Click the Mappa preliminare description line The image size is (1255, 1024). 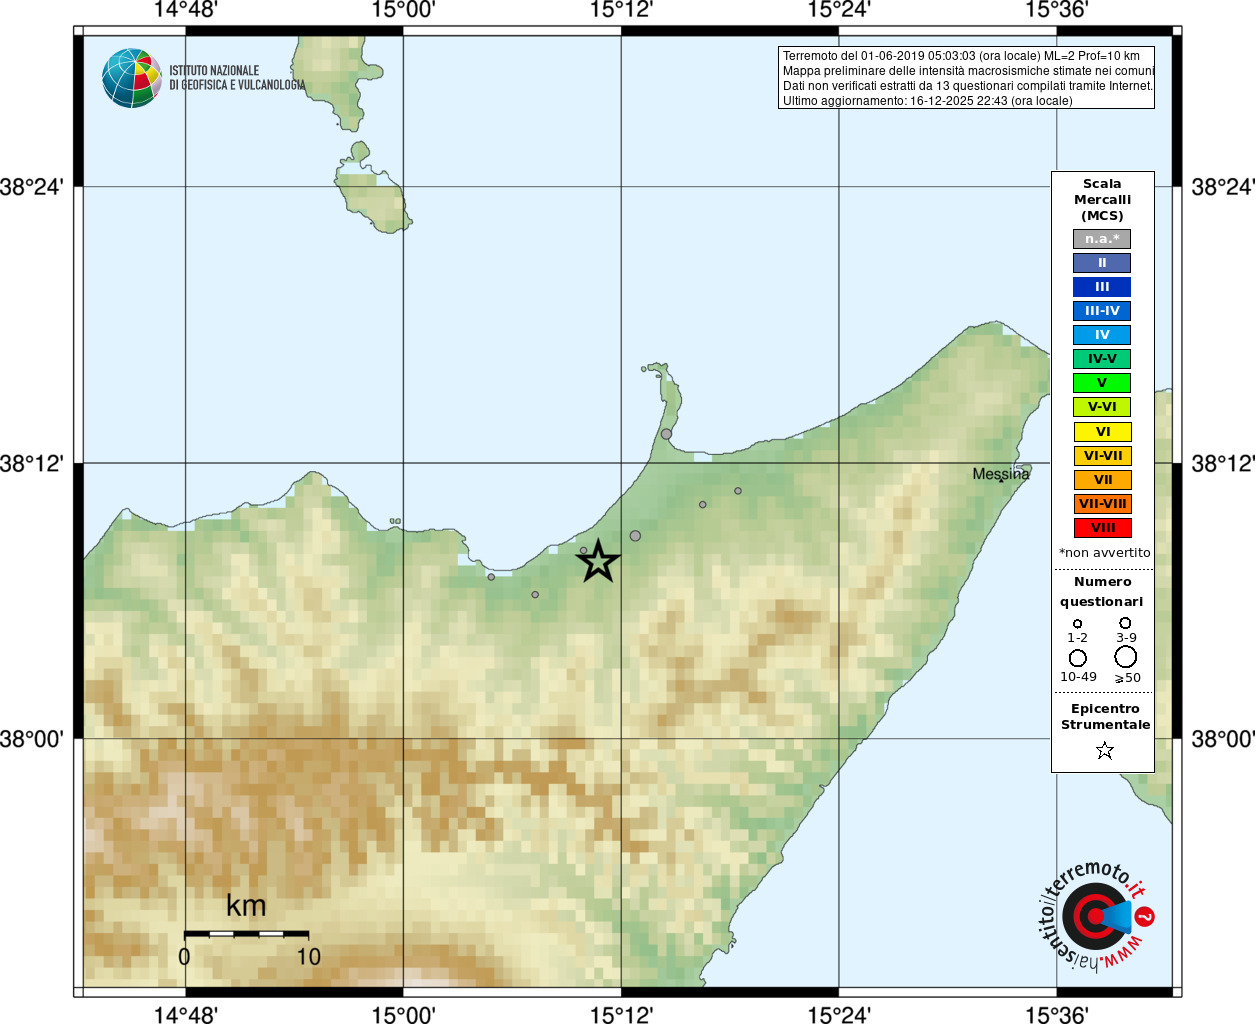click(968, 71)
